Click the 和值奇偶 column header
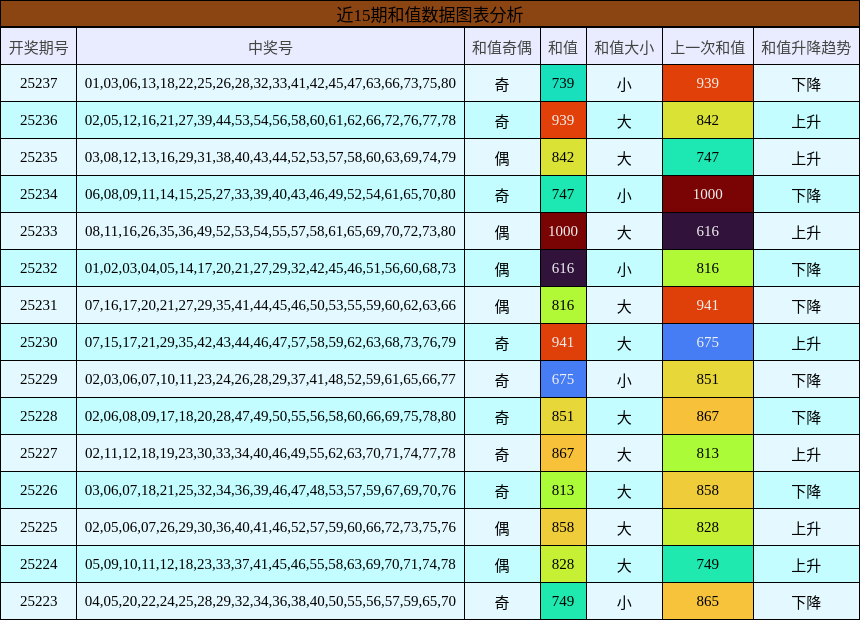Viewport: 860px width, 620px height. pyautogui.click(x=502, y=47)
